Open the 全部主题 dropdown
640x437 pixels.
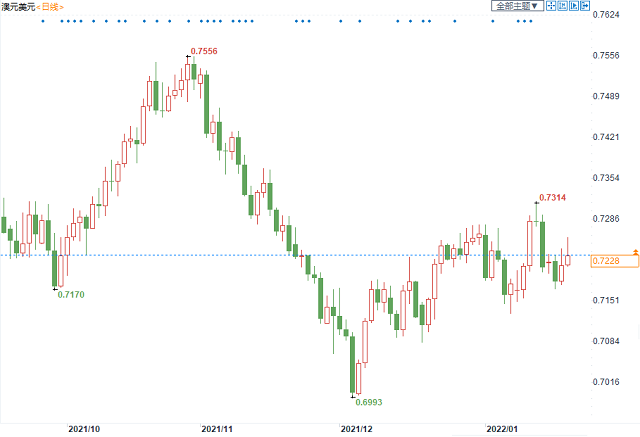coord(516,6)
